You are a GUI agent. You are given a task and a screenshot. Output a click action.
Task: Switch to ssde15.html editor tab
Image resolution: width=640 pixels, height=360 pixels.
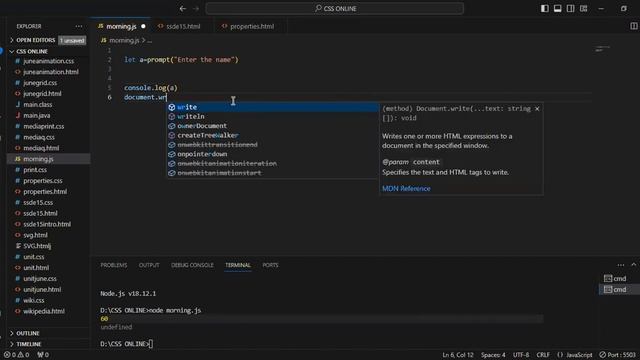(x=183, y=26)
